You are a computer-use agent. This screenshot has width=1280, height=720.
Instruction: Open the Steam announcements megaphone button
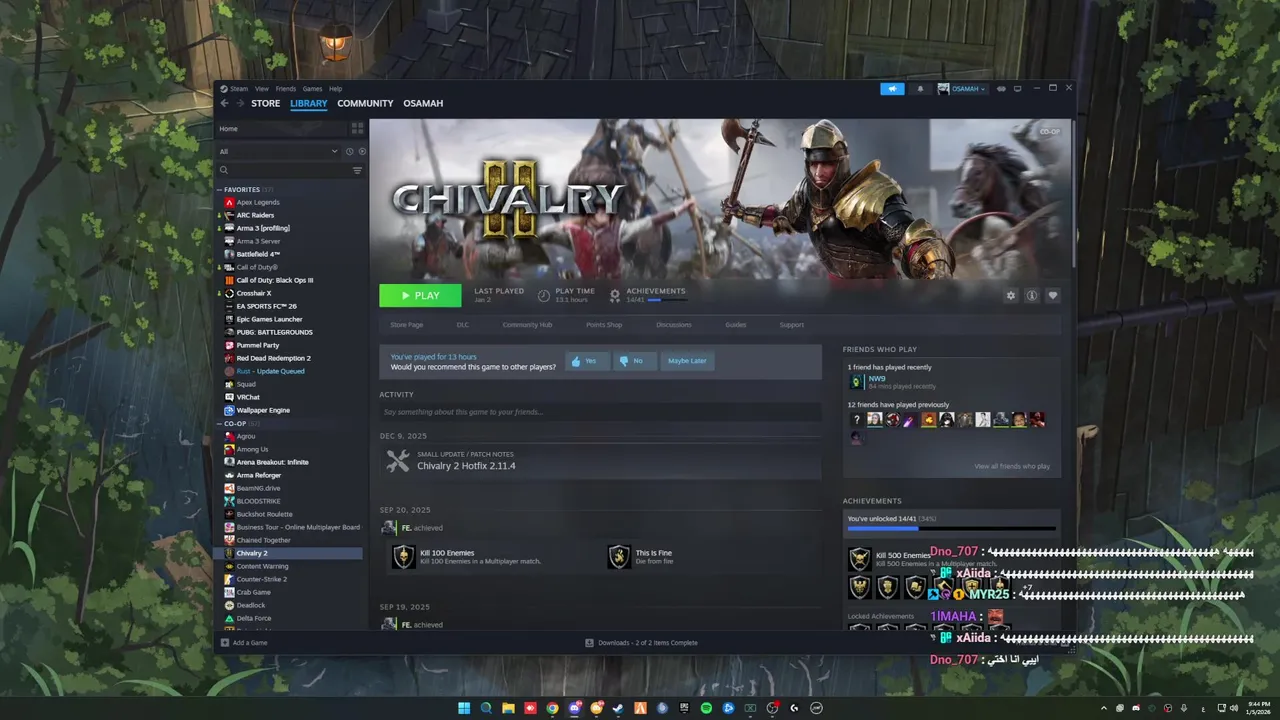point(892,89)
